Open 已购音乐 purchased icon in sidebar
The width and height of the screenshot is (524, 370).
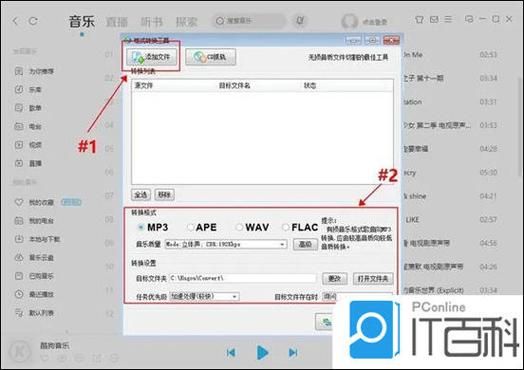(19, 276)
